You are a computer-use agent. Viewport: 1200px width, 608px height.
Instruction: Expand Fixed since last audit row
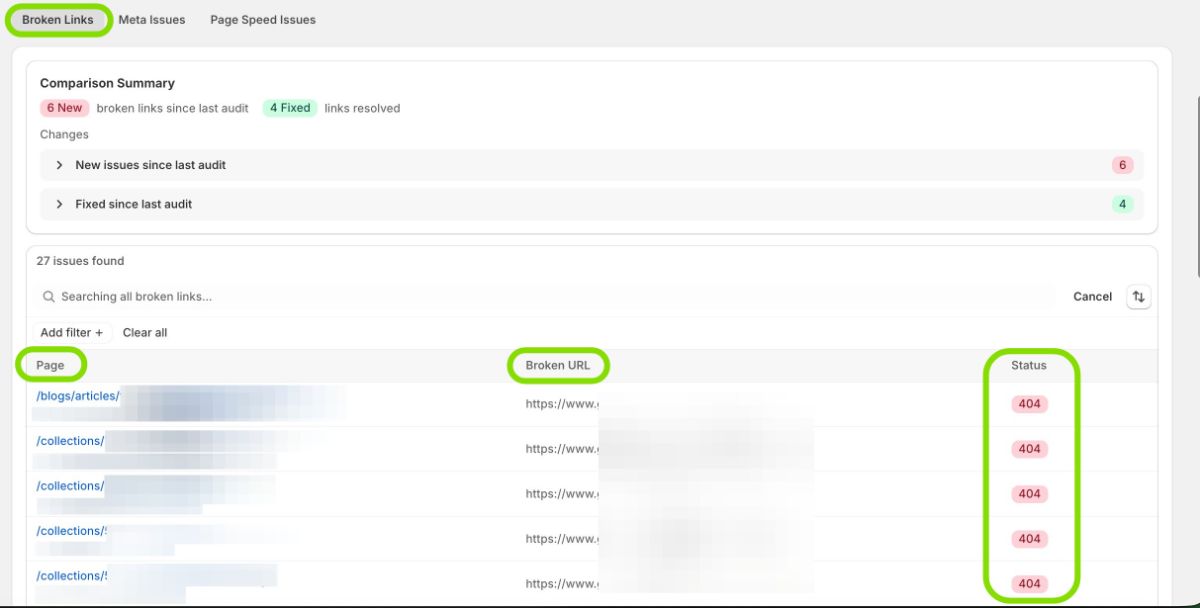point(133,204)
